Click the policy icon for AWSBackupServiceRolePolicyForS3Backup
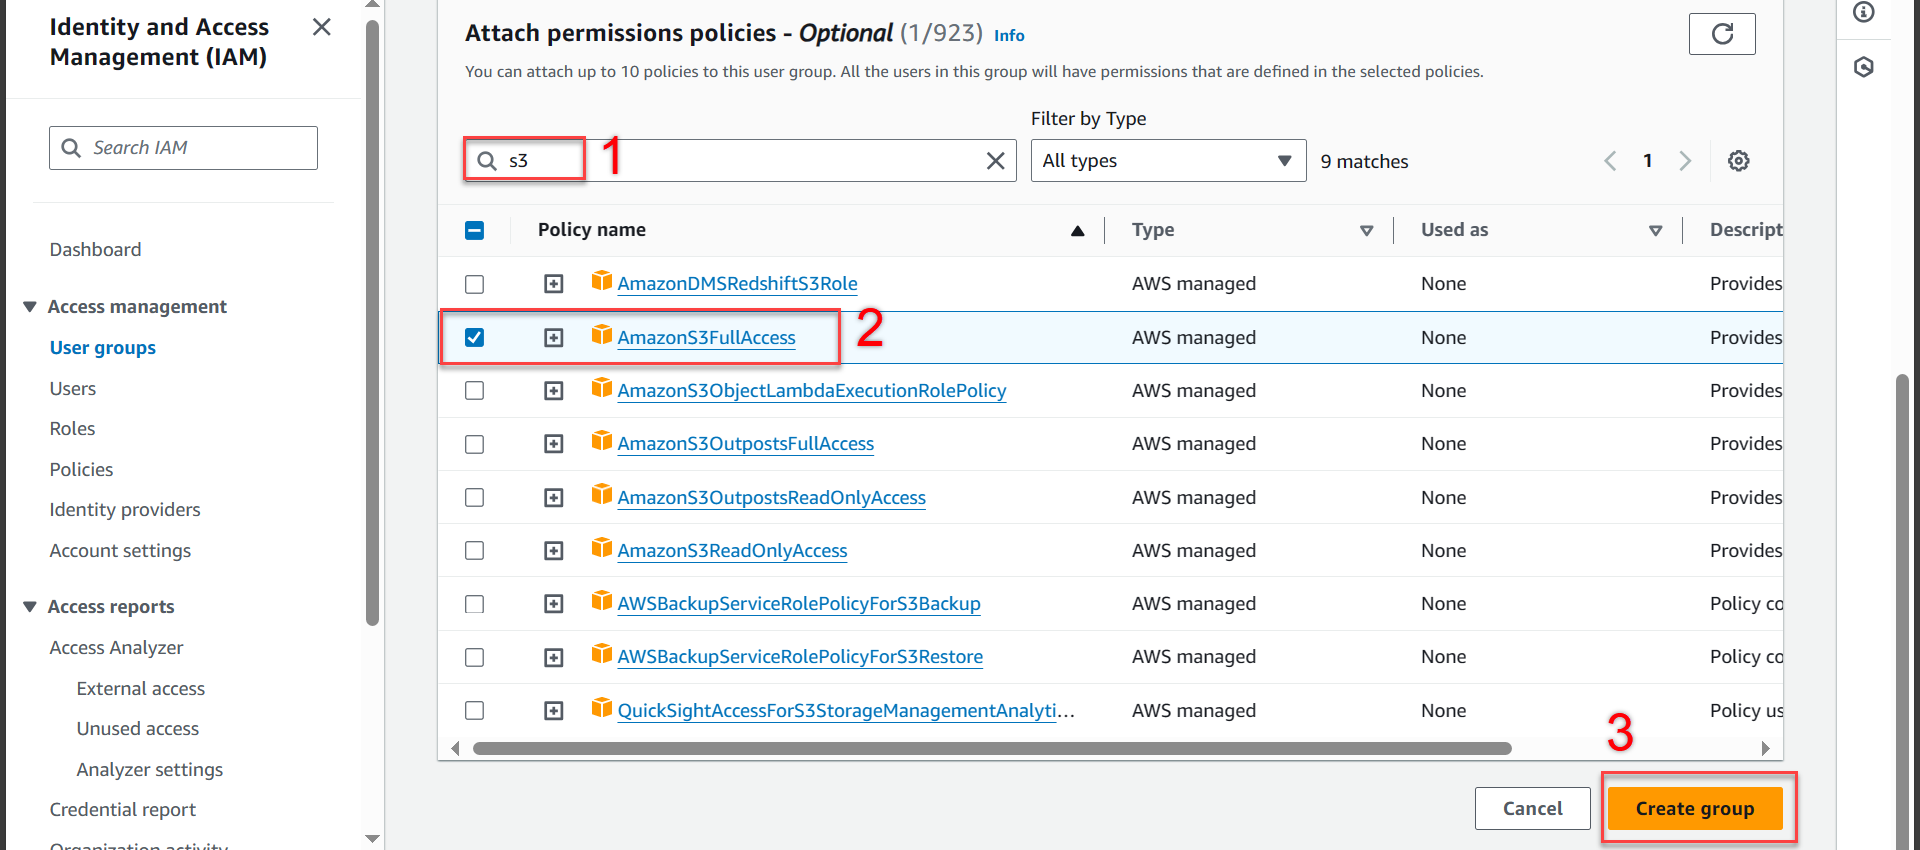Viewport: 1920px width, 850px height. (601, 600)
